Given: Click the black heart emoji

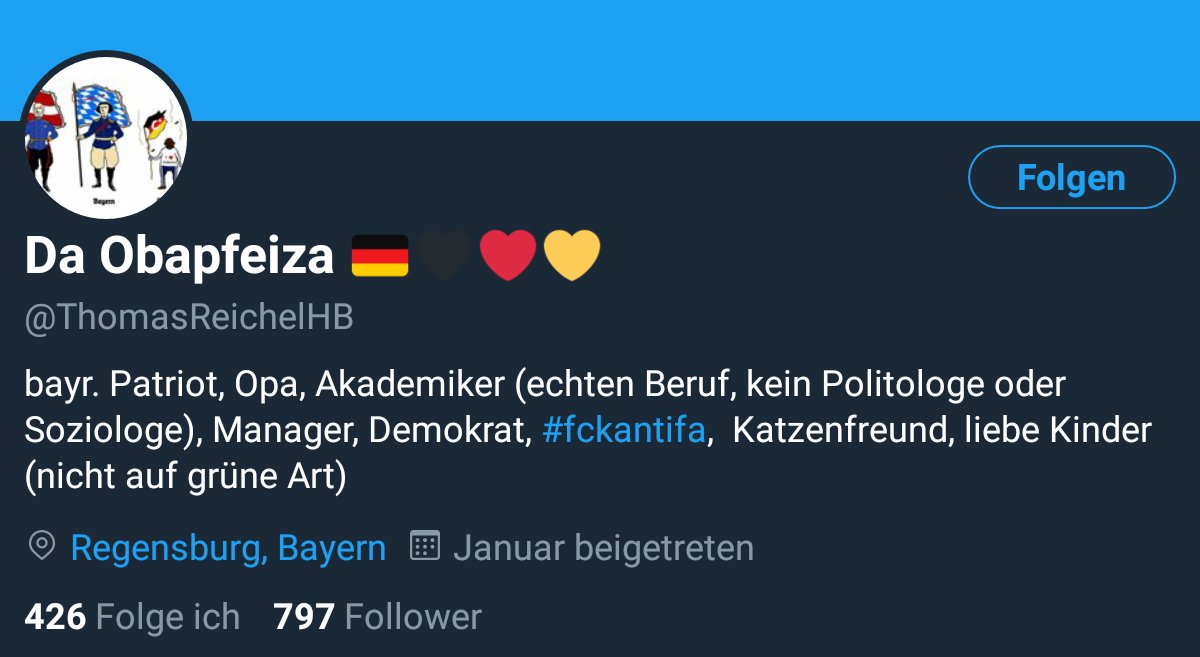Looking at the screenshot, I should coord(446,256).
